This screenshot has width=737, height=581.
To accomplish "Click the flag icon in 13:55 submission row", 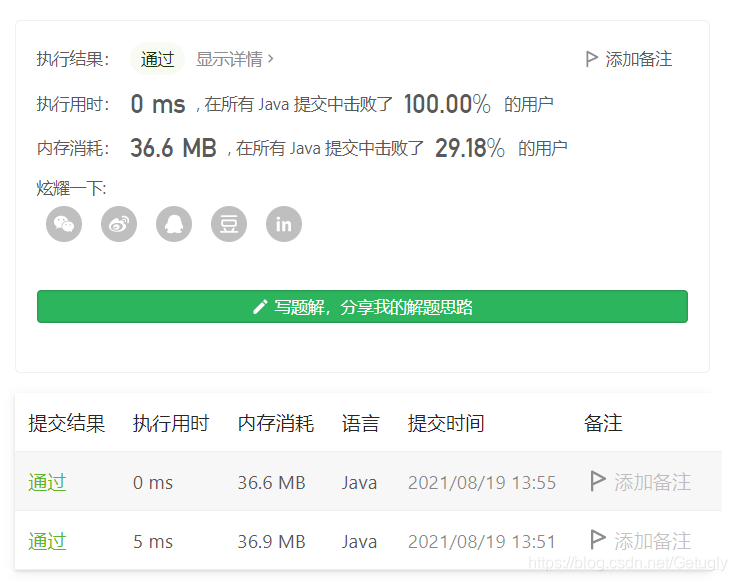I will click(597, 481).
